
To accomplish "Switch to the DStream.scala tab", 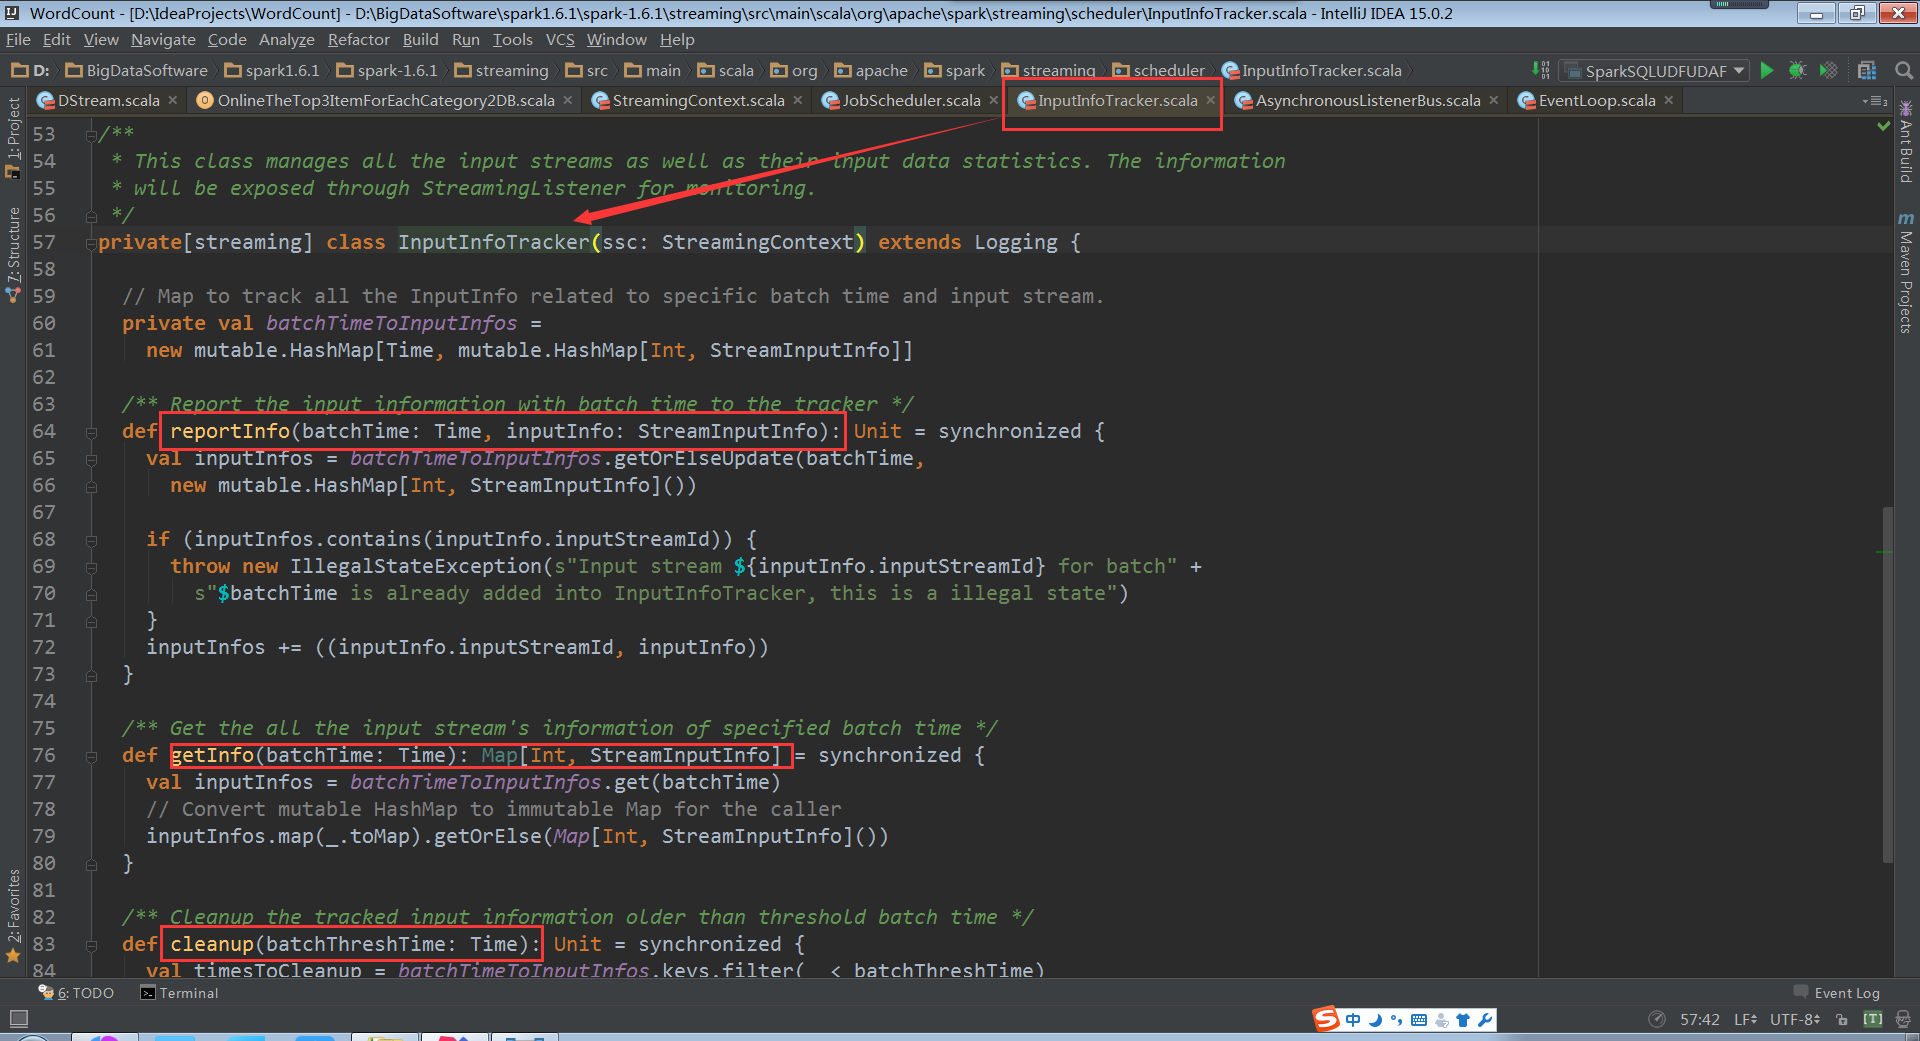I will click(x=108, y=101).
